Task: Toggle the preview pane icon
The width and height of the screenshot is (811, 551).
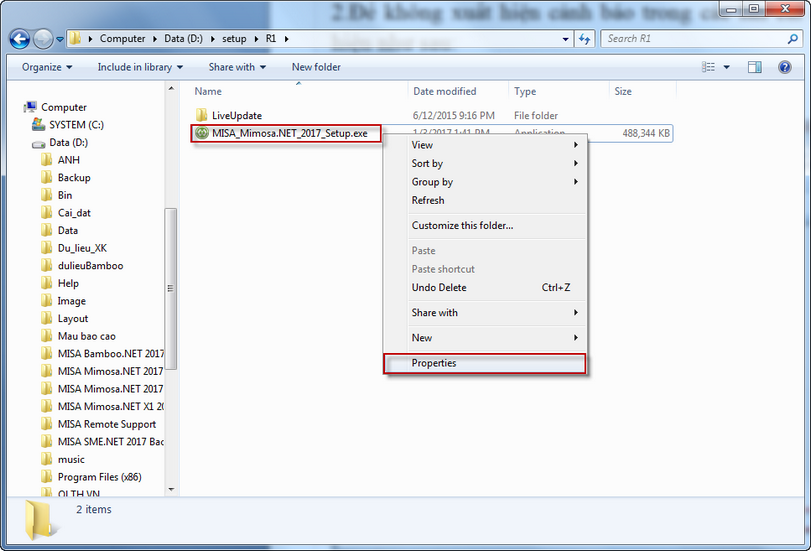Action: coord(755,67)
